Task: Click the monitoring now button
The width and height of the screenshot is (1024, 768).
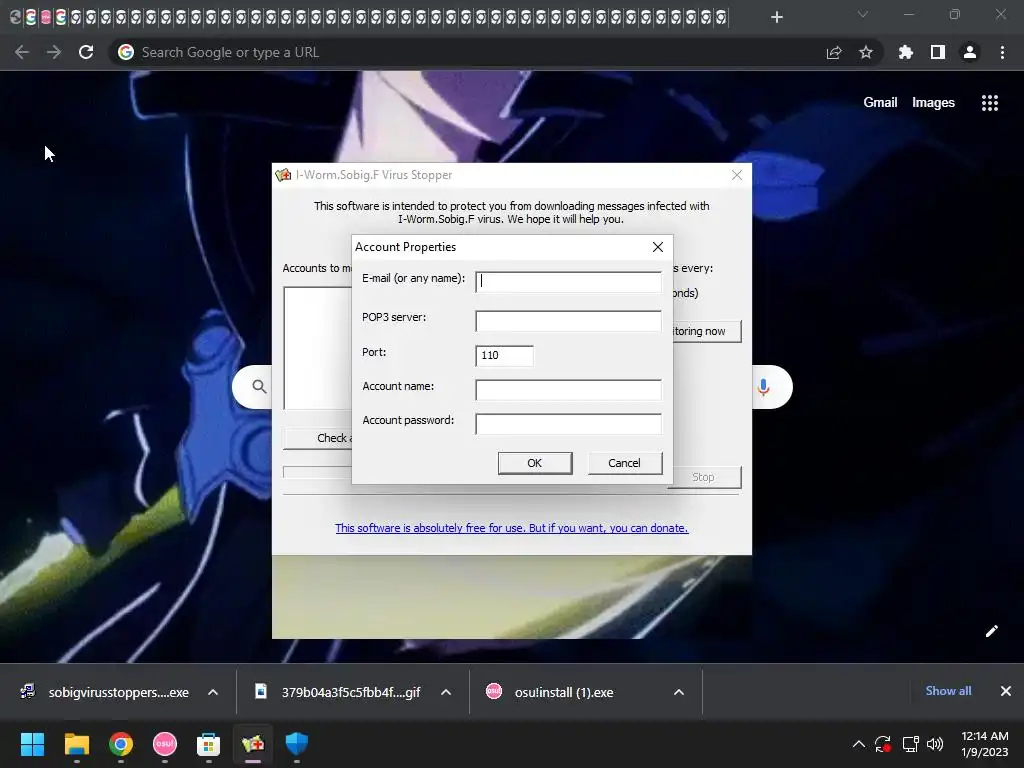Action: coord(707,331)
